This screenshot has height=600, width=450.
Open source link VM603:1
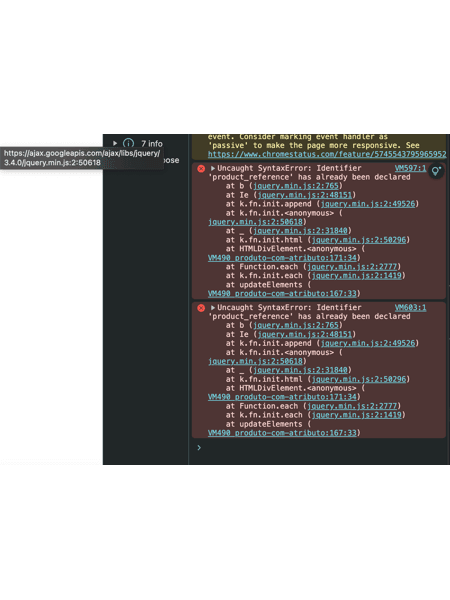click(x=410, y=307)
